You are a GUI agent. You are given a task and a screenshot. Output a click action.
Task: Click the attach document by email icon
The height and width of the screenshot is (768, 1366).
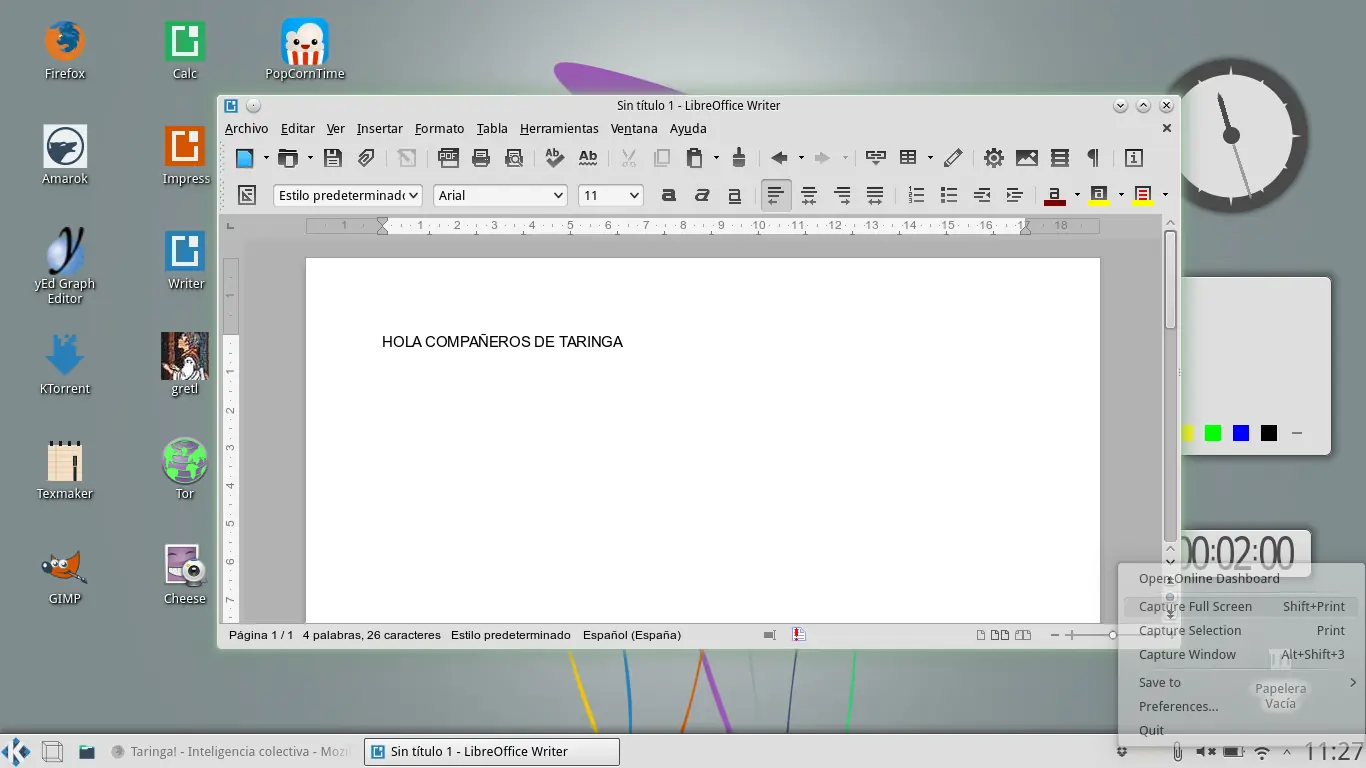point(366,158)
